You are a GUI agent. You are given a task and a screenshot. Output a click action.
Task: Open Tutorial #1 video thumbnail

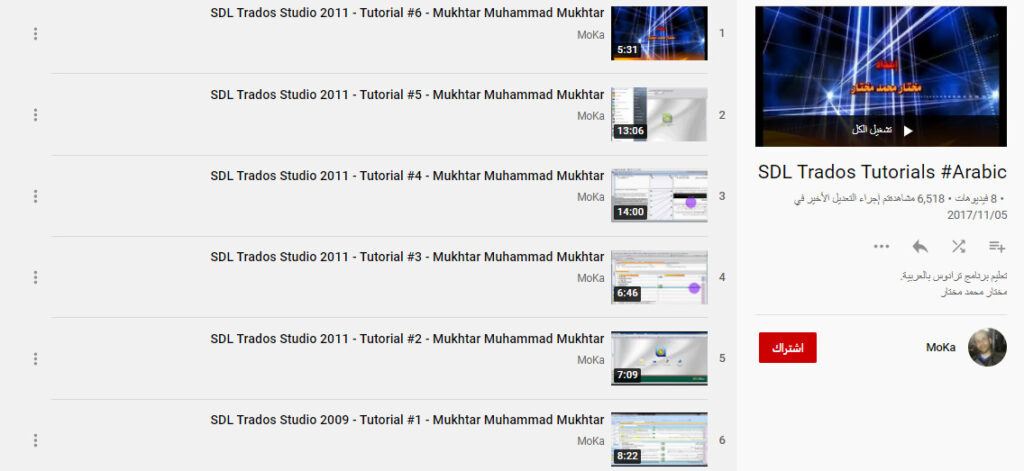point(659,439)
